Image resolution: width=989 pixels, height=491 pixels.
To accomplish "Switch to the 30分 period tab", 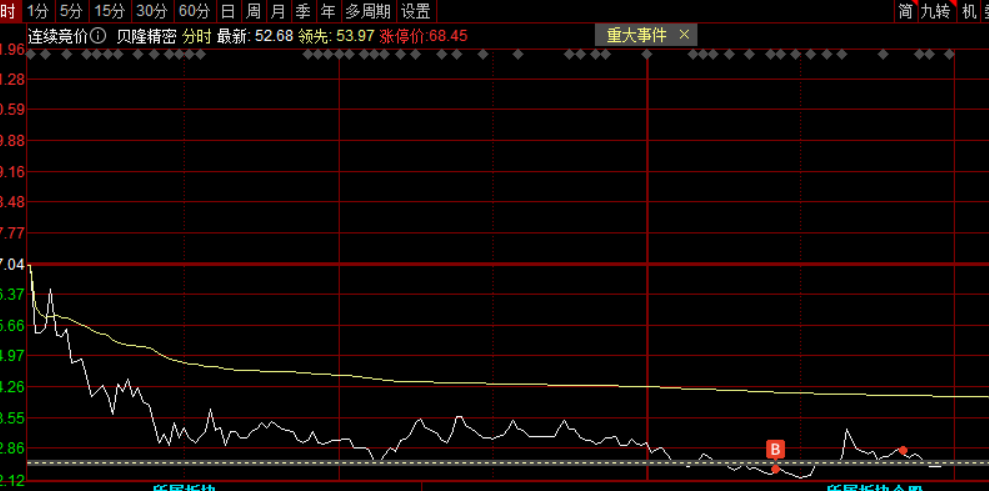I will coord(152,11).
